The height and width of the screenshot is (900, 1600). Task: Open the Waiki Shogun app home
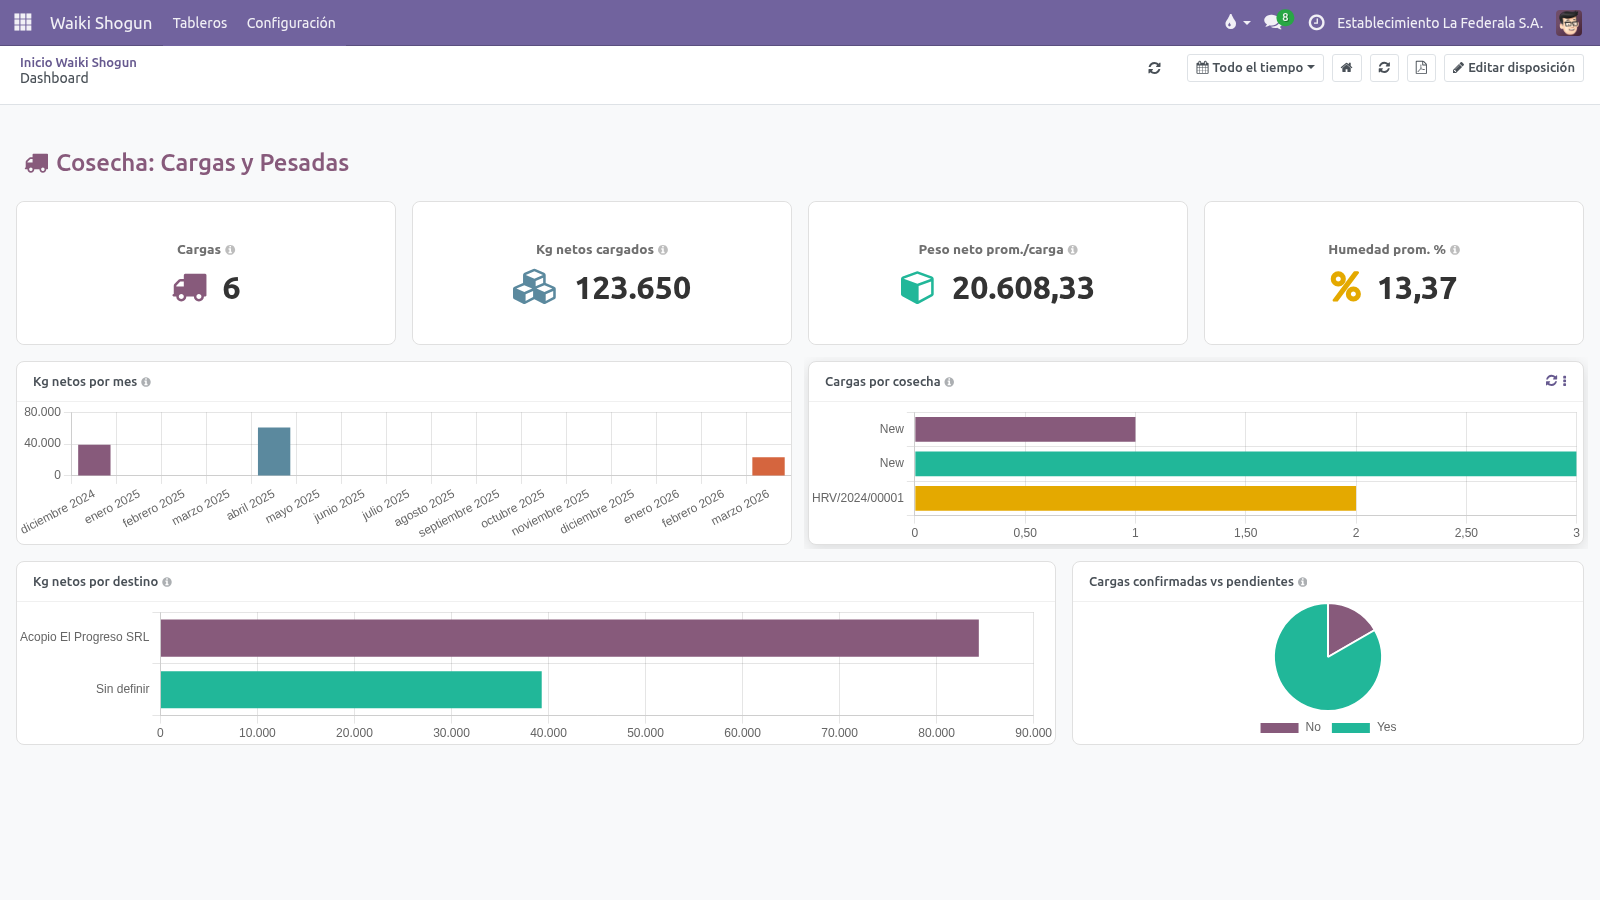coord(101,22)
